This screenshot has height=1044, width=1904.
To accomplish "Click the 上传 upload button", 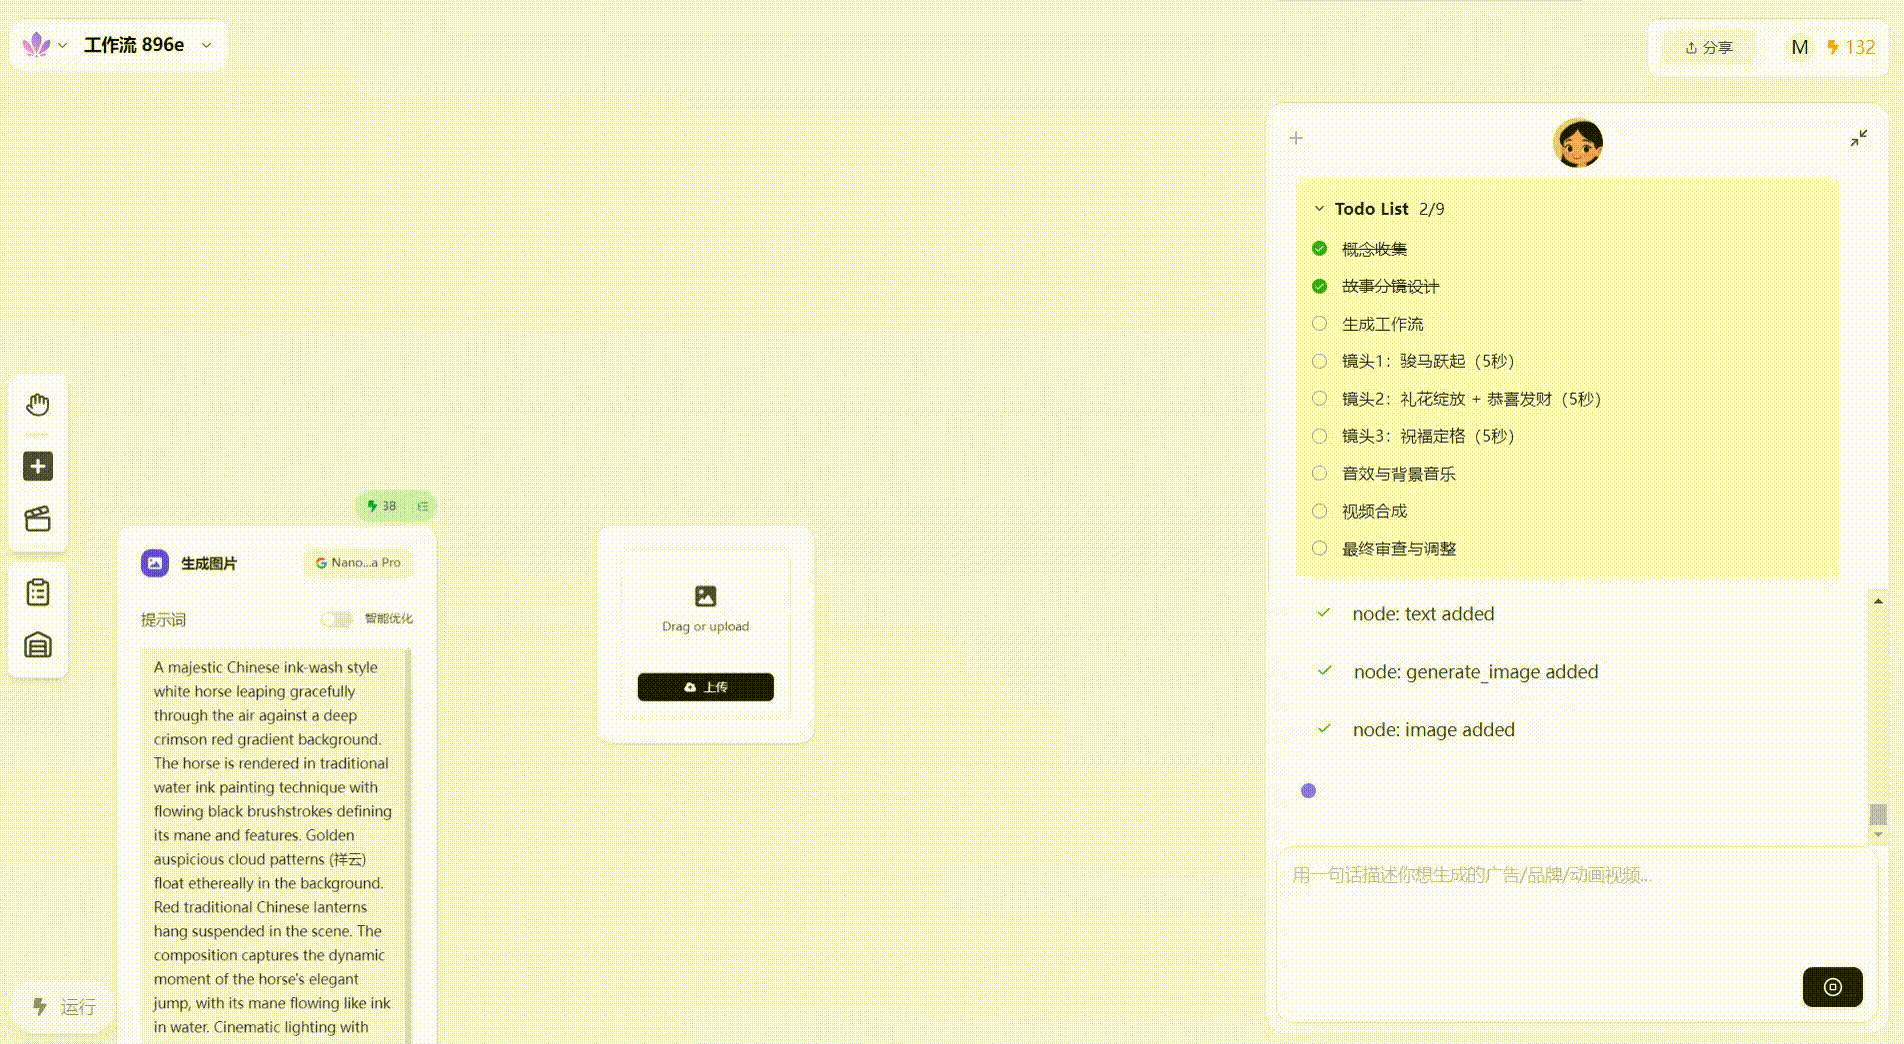I will point(705,687).
